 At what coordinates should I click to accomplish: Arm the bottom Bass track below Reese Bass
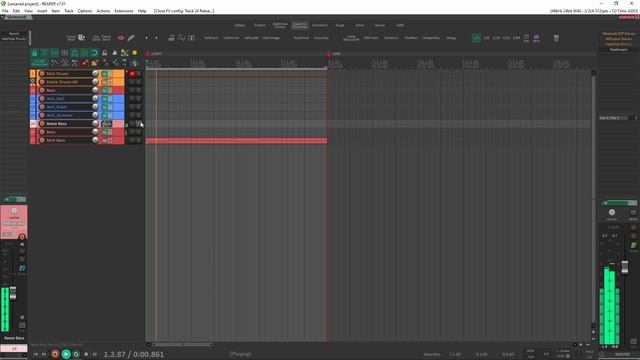point(42,132)
